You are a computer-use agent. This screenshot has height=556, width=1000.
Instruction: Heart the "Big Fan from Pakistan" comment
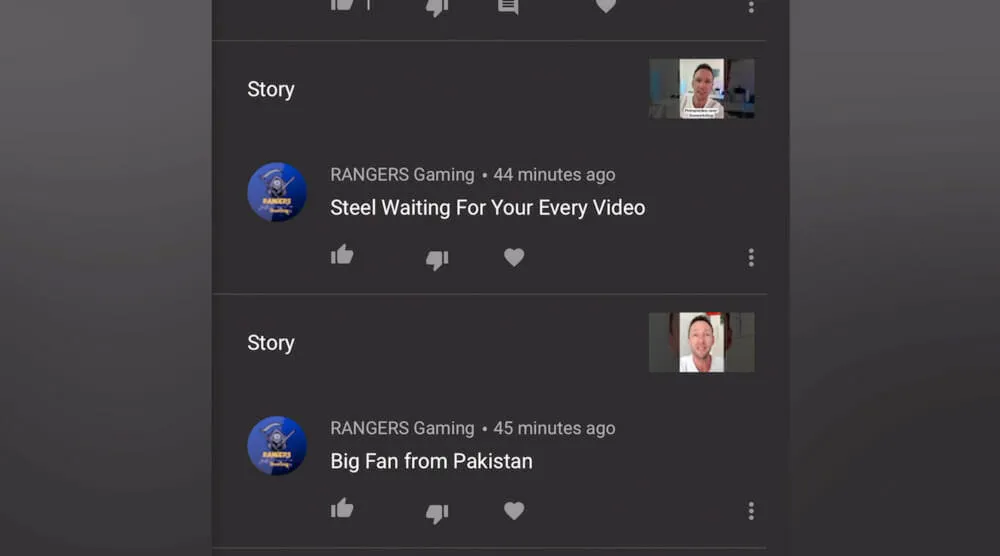514,511
